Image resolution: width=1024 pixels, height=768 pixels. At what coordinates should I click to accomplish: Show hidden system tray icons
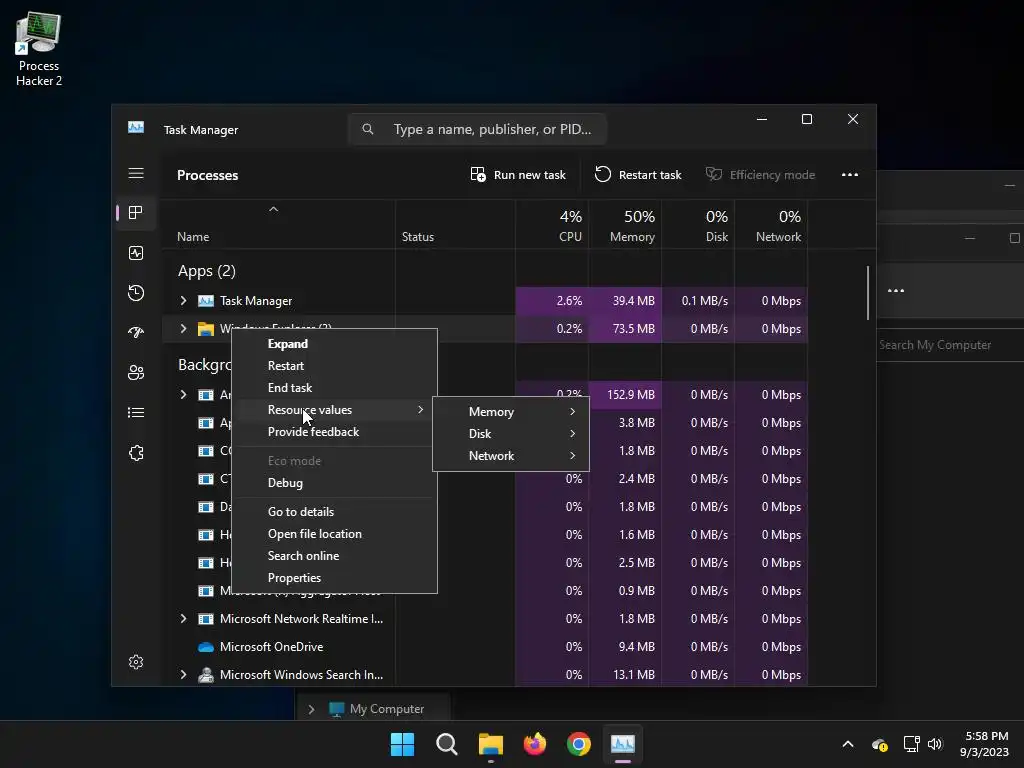point(848,744)
